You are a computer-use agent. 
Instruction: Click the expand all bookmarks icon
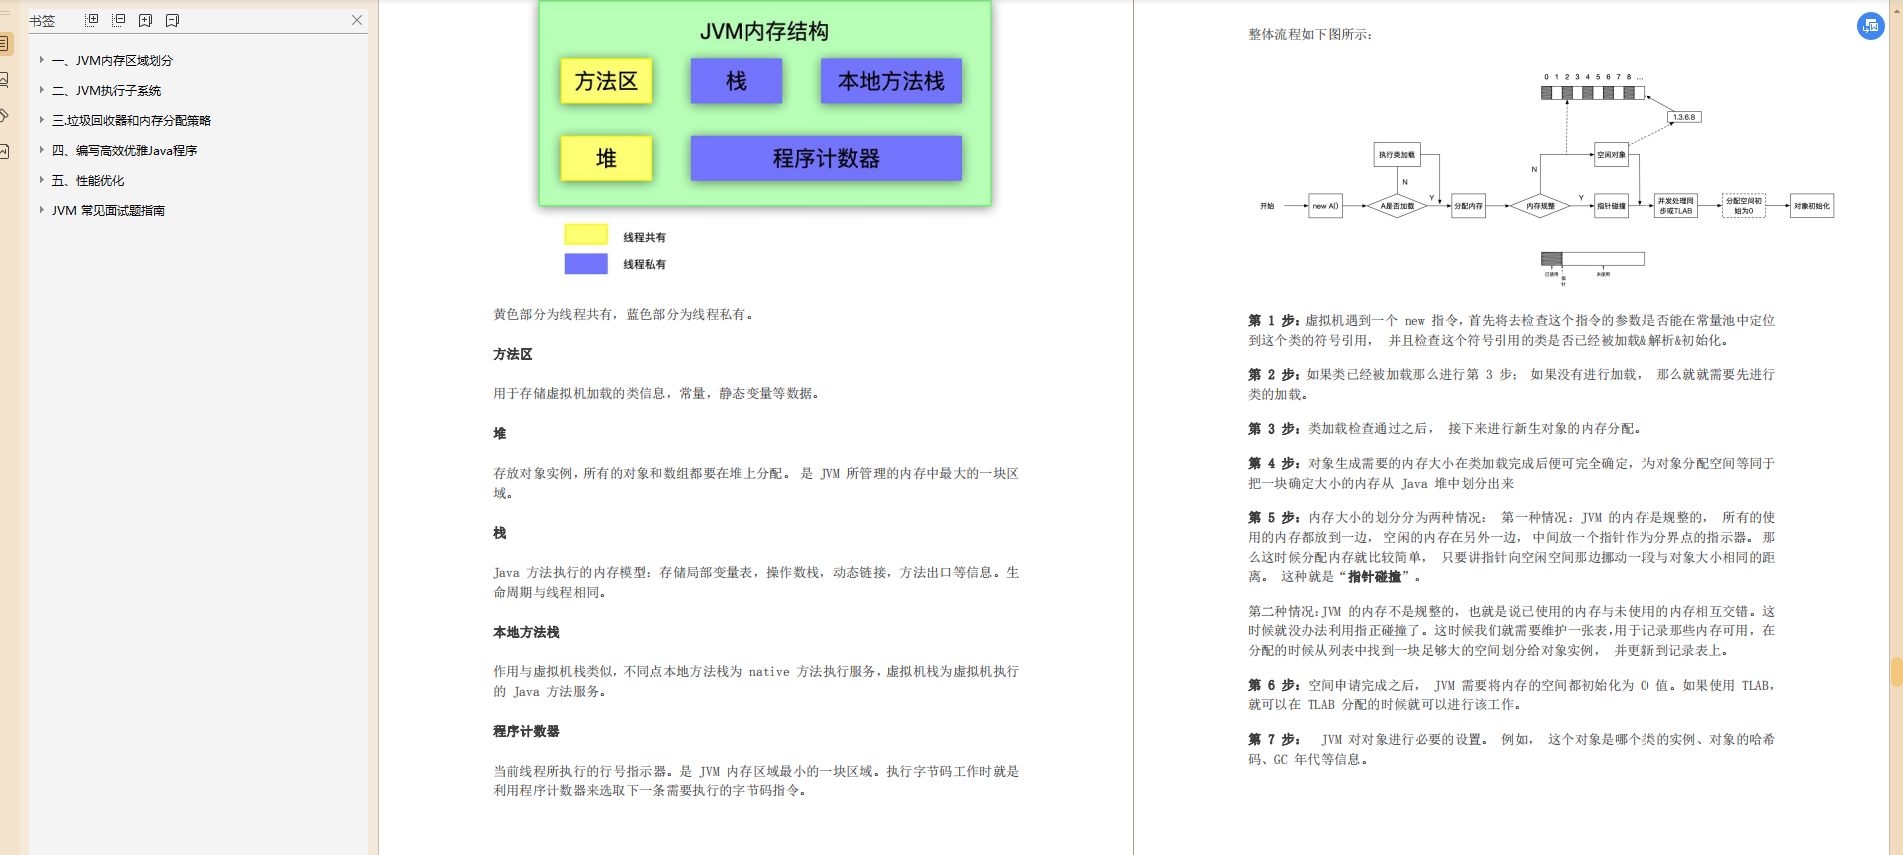pyautogui.click(x=92, y=20)
